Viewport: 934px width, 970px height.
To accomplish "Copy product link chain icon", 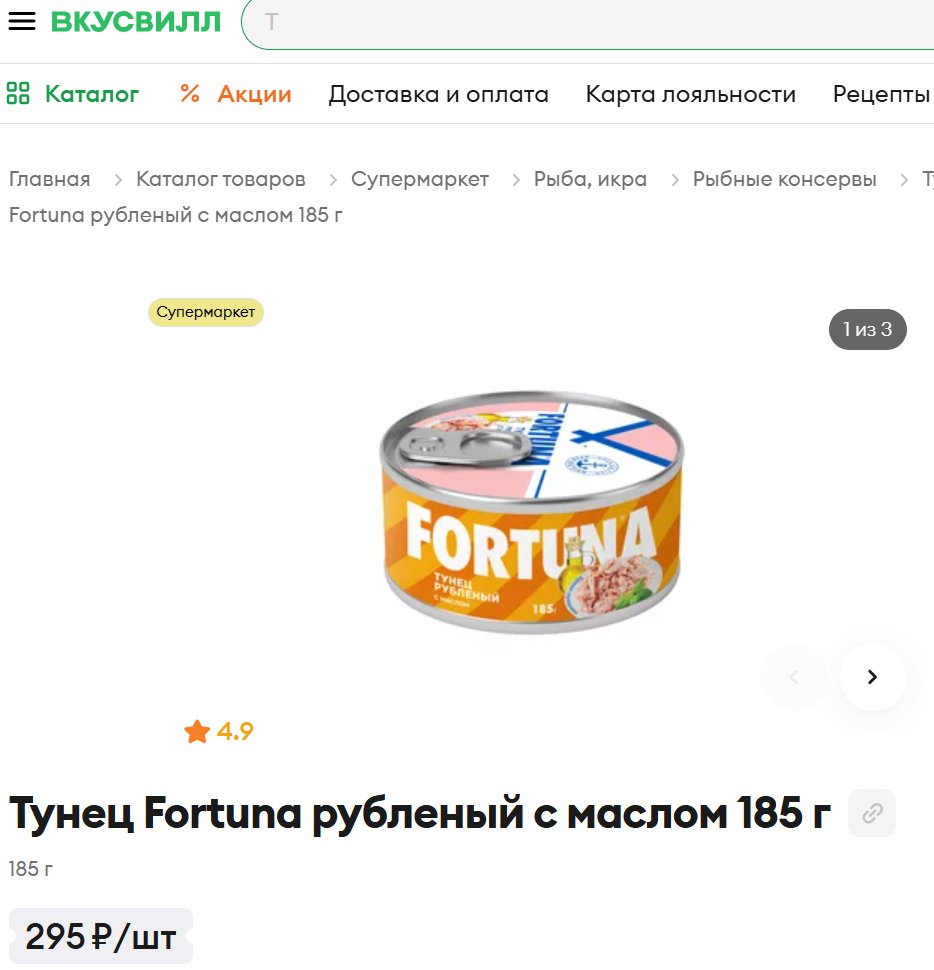I will click(x=872, y=813).
